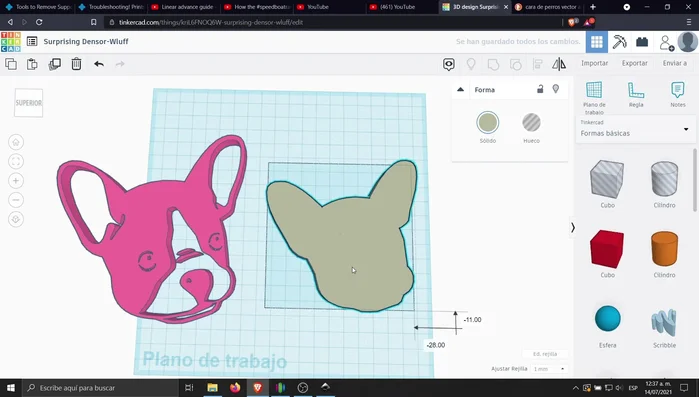Image resolution: width=699 pixels, height=397 pixels.
Task: Click the SUPERIOR view cube
Action: 29,103
